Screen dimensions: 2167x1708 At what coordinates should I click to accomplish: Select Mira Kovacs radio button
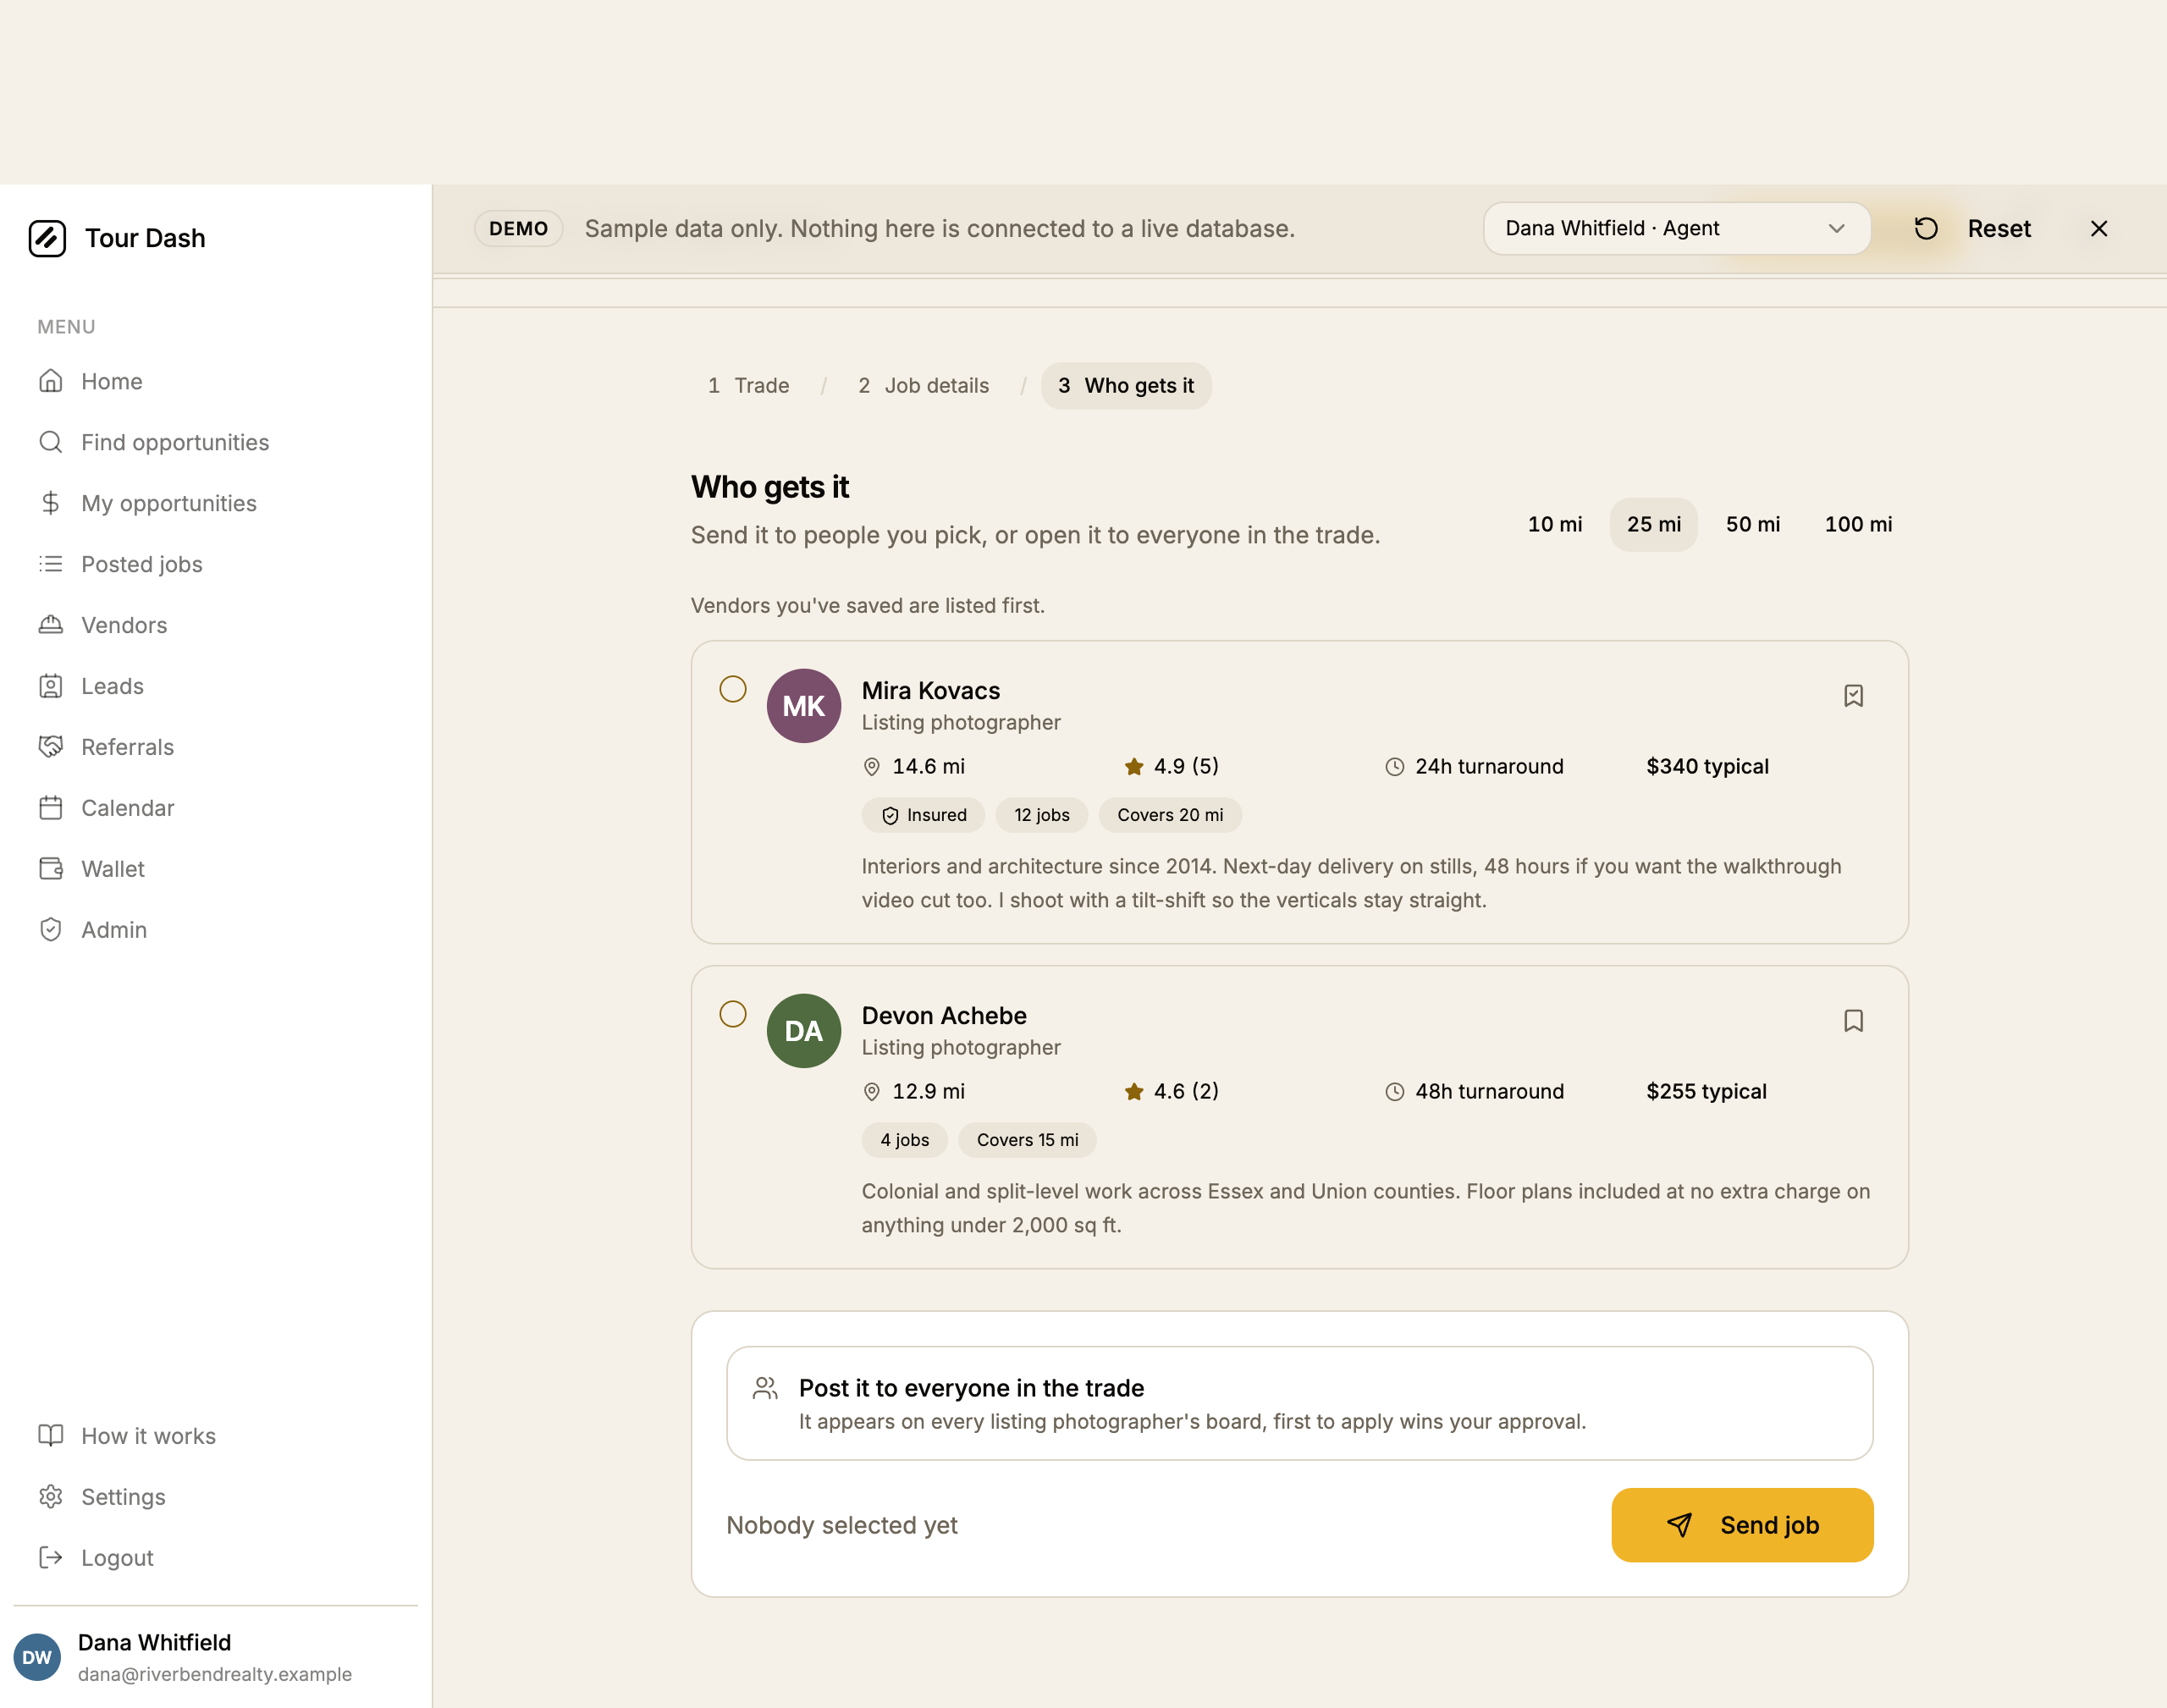pyautogui.click(x=733, y=689)
